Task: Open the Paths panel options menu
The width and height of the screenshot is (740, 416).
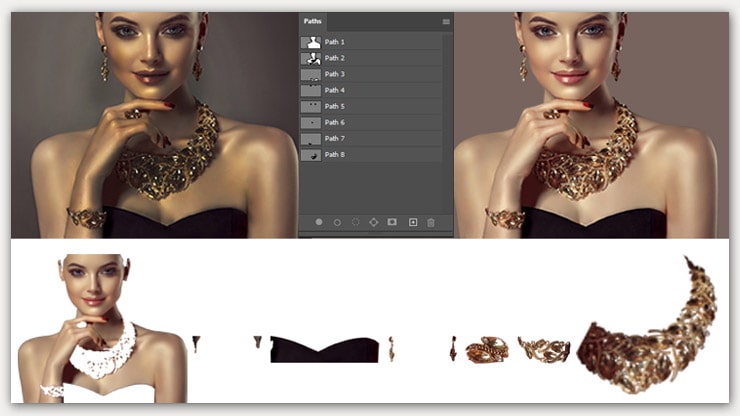Action: click(x=445, y=21)
